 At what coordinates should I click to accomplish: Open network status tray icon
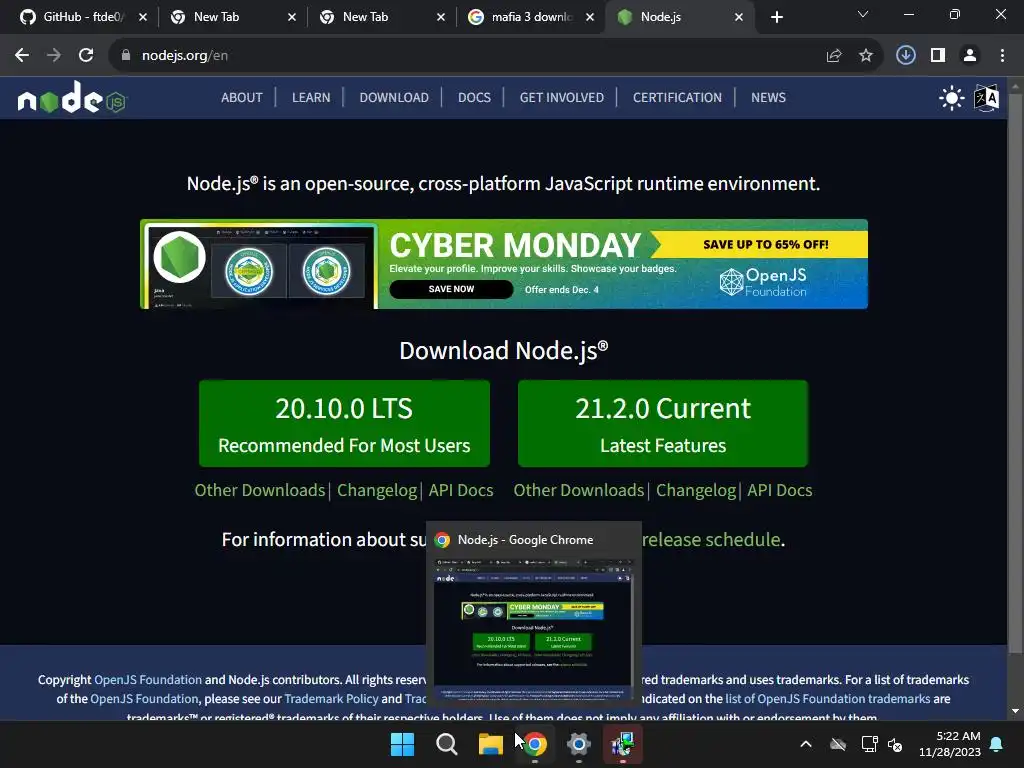[869, 744]
